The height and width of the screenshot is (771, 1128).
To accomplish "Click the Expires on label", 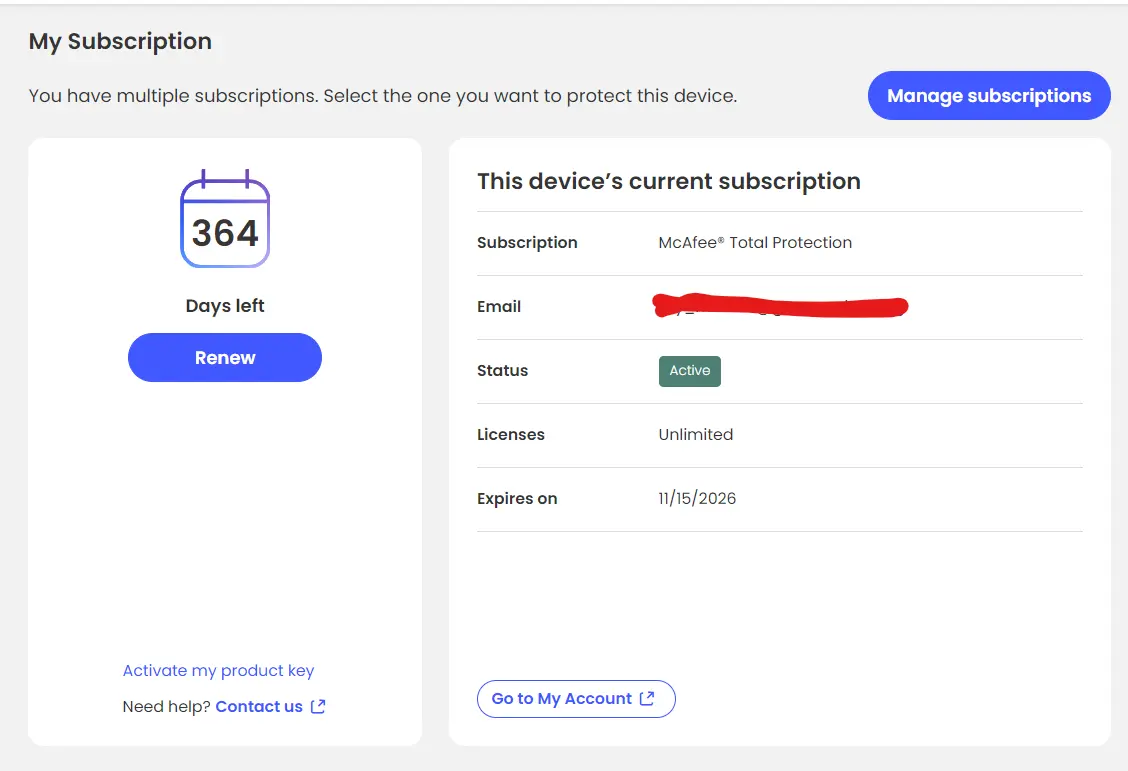I will [x=517, y=498].
